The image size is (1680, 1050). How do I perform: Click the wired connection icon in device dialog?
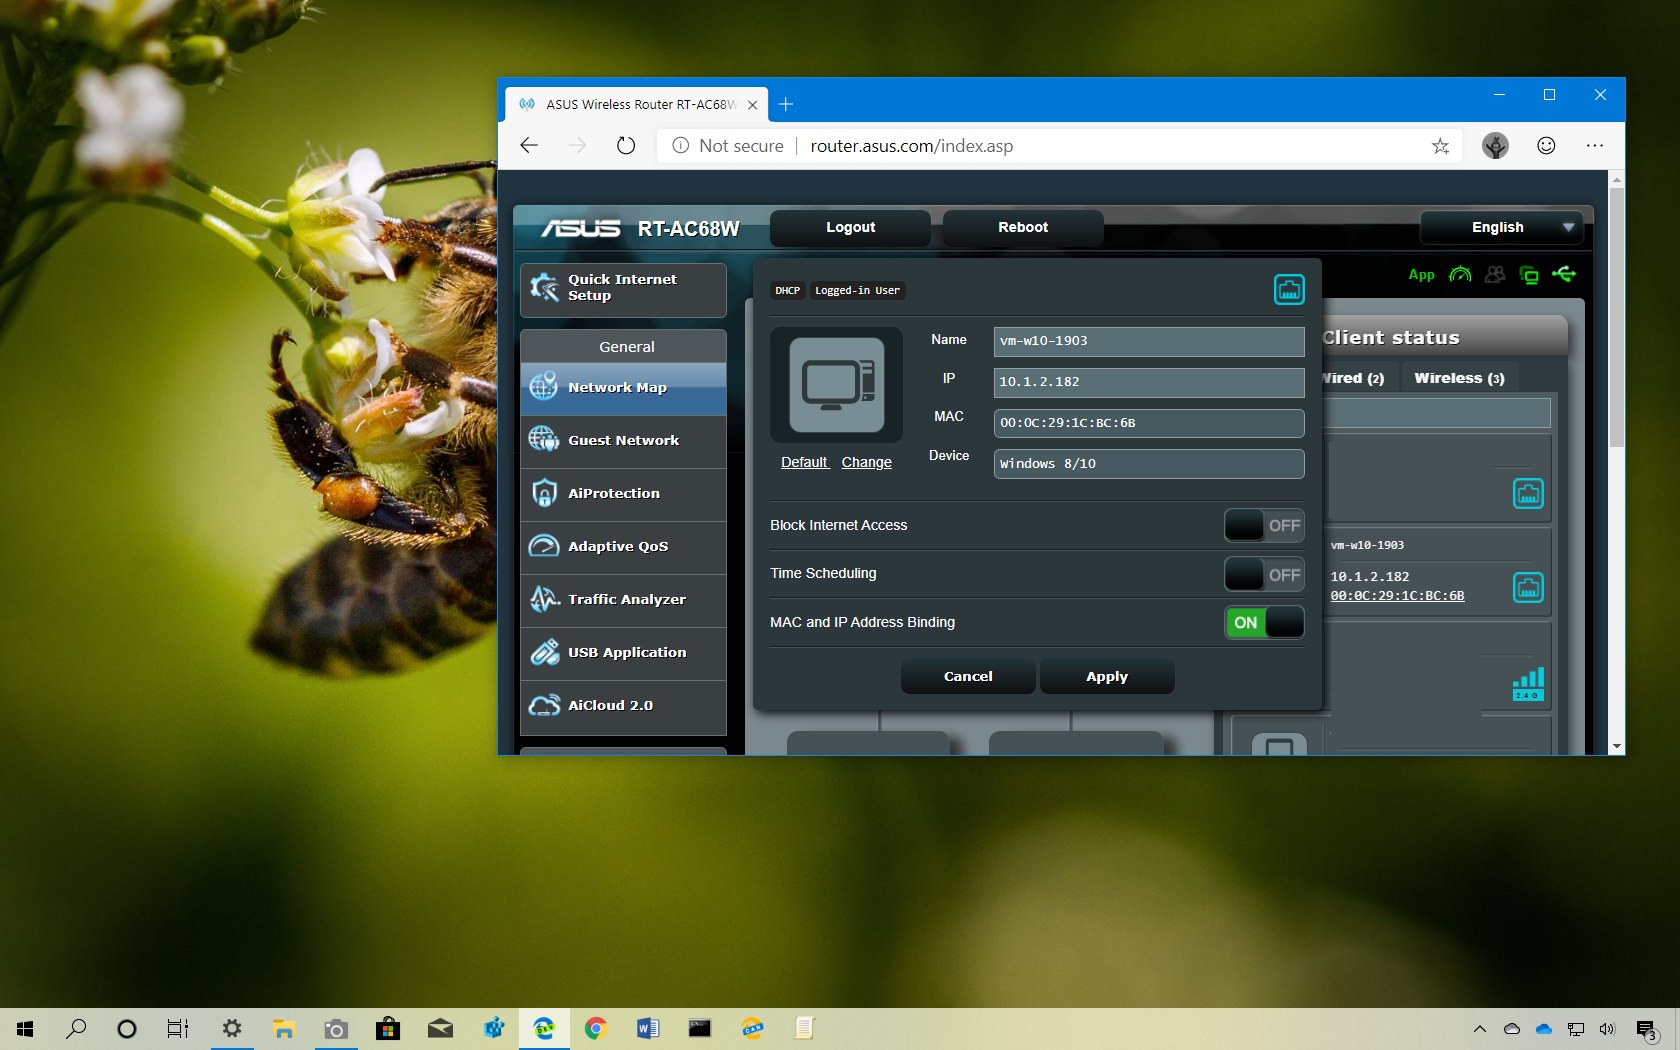click(x=1289, y=290)
